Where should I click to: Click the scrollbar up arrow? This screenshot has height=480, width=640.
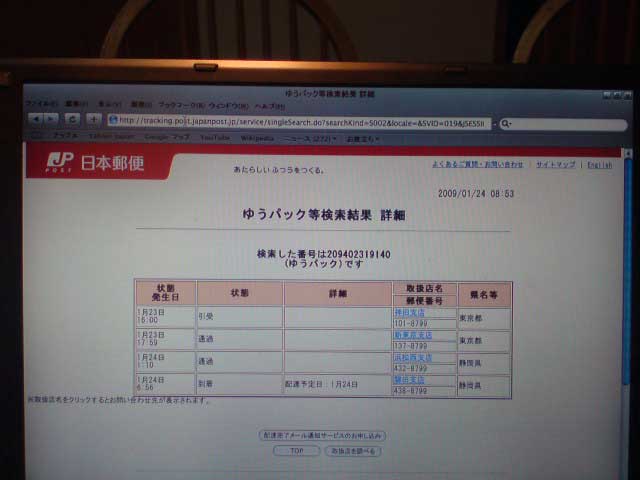628,153
